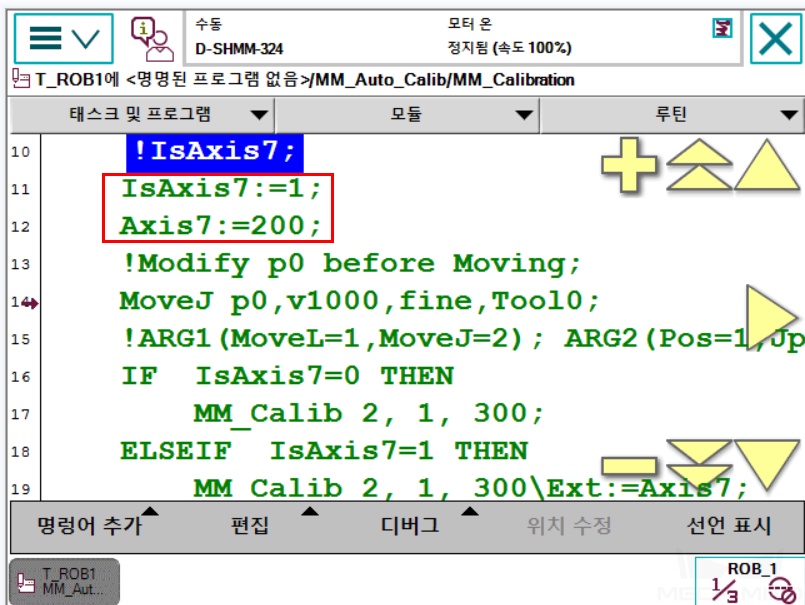Viewport: 805px width, 605px height.
Task: Select the T_ROB1 MM_Aut task tab
Action: pyautogui.click(x=65, y=581)
